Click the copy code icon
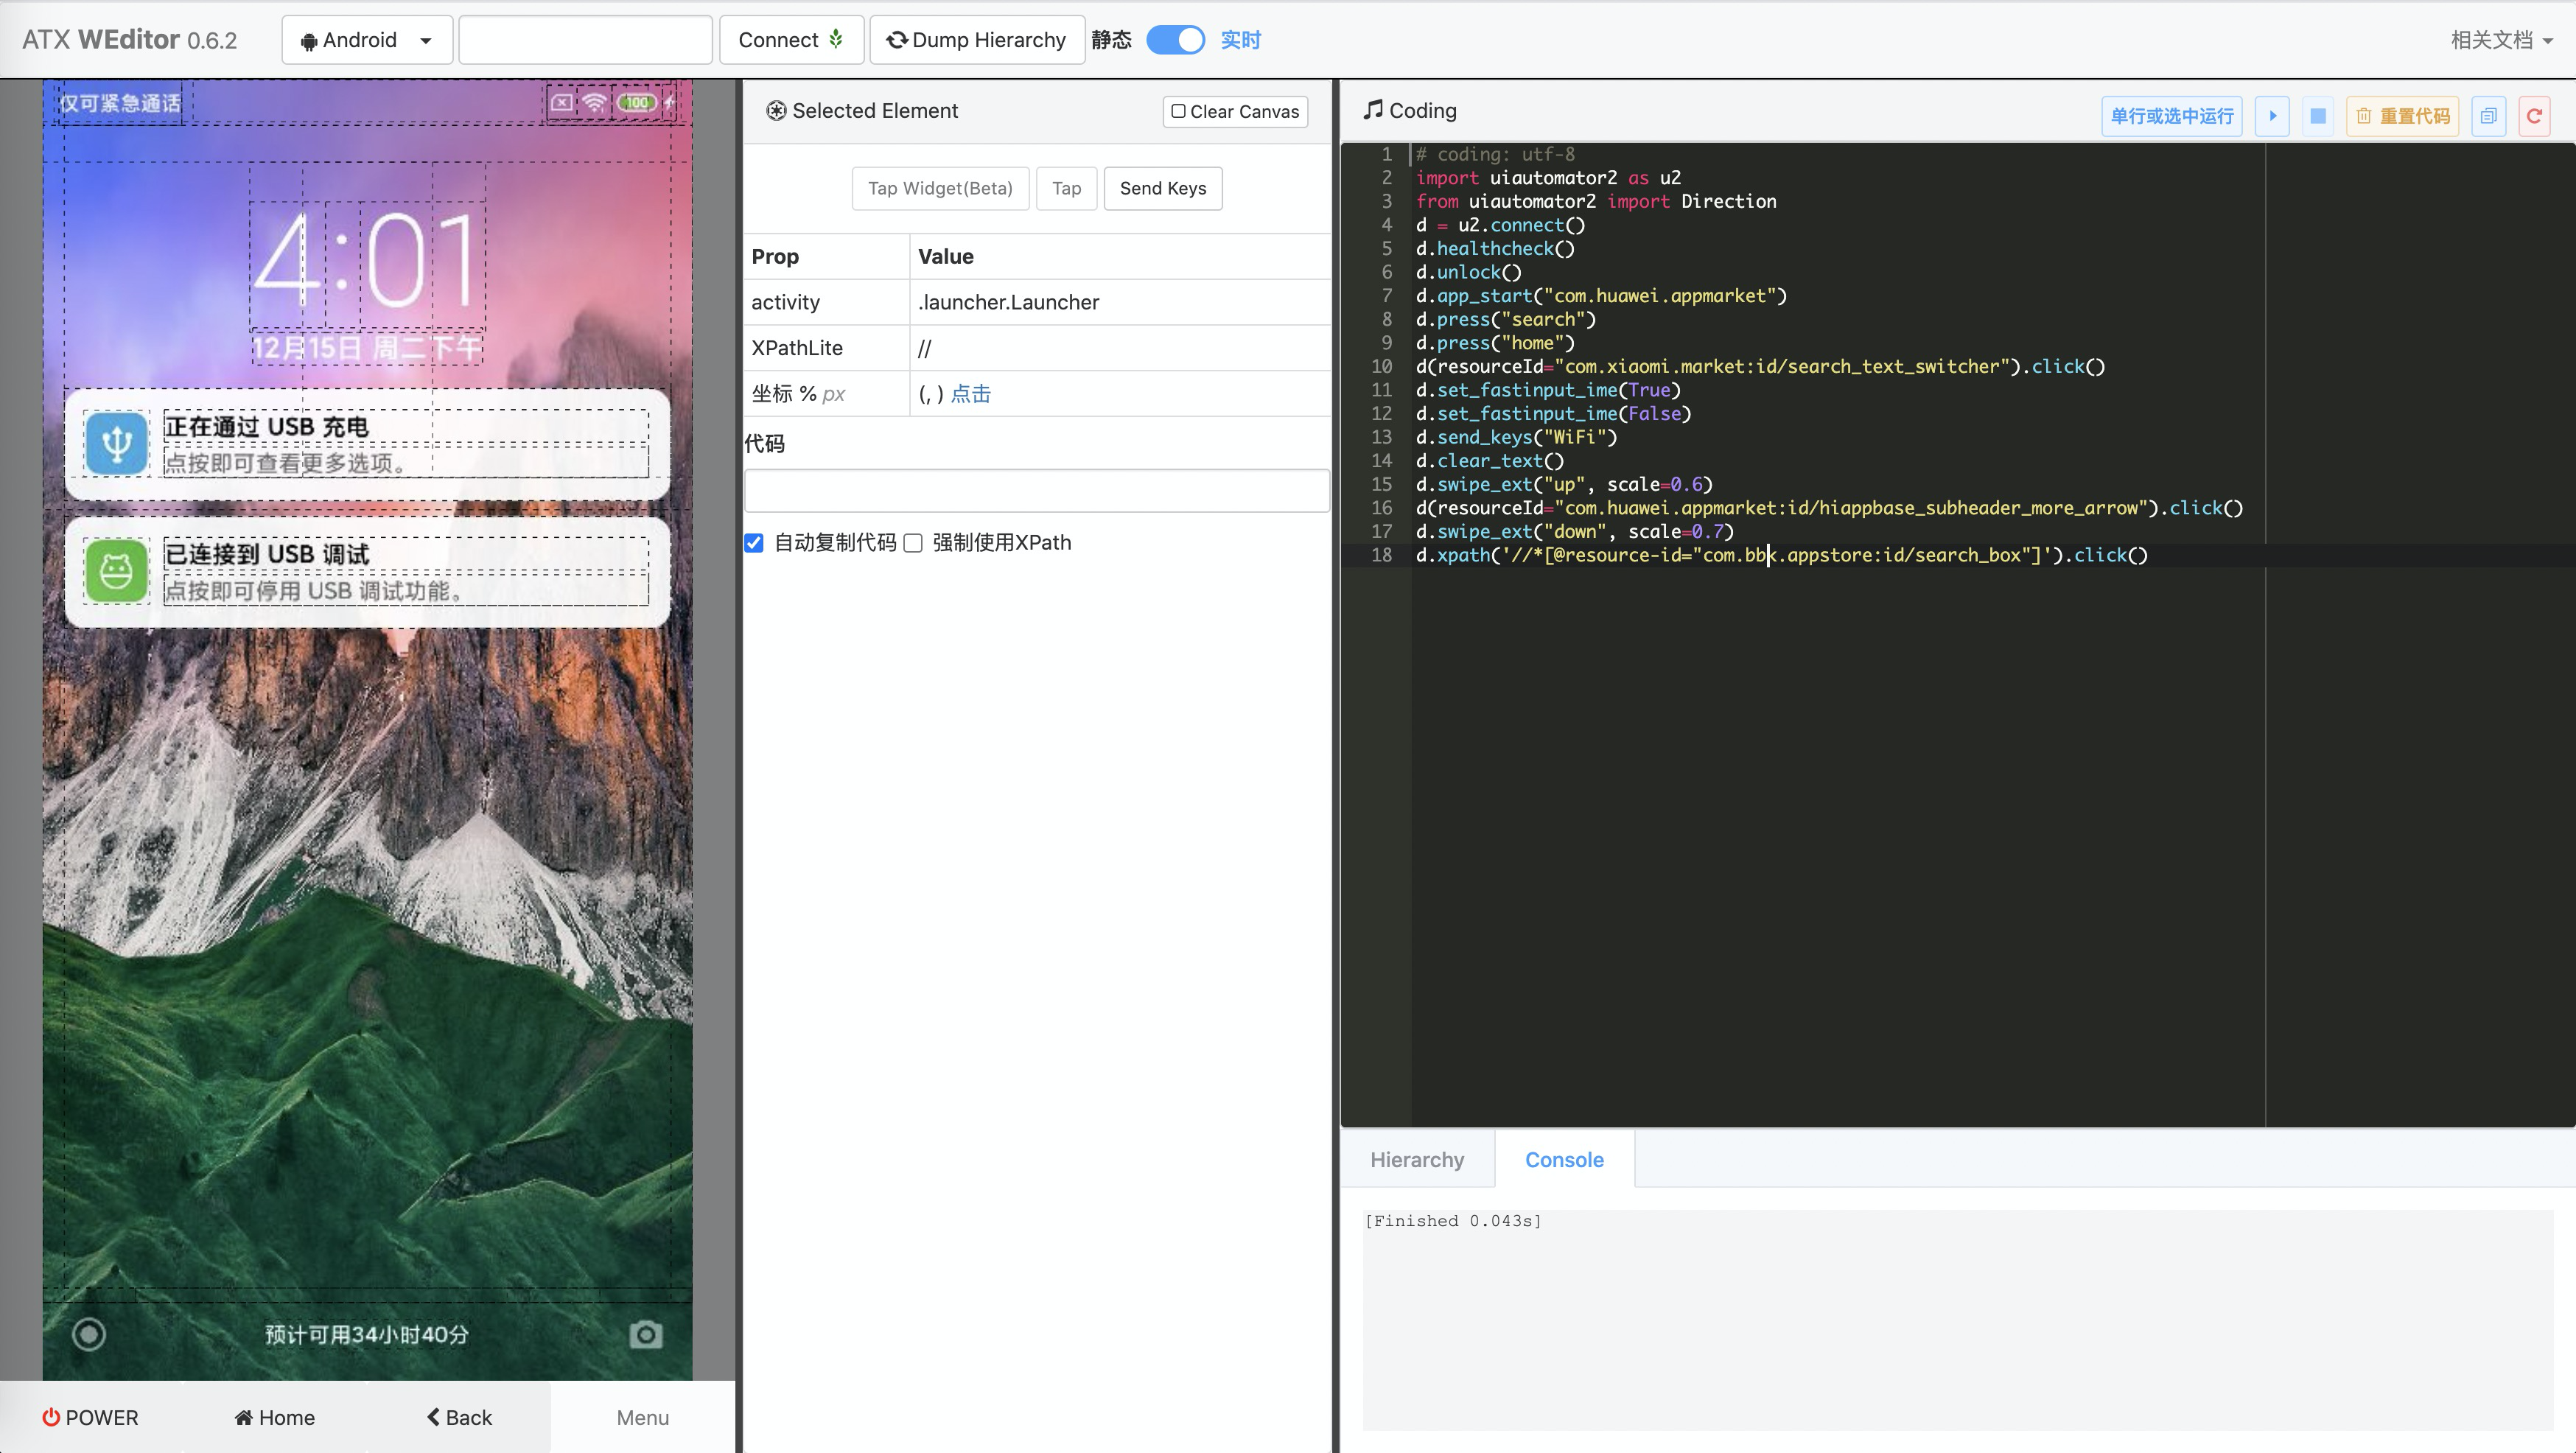 [2488, 116]
